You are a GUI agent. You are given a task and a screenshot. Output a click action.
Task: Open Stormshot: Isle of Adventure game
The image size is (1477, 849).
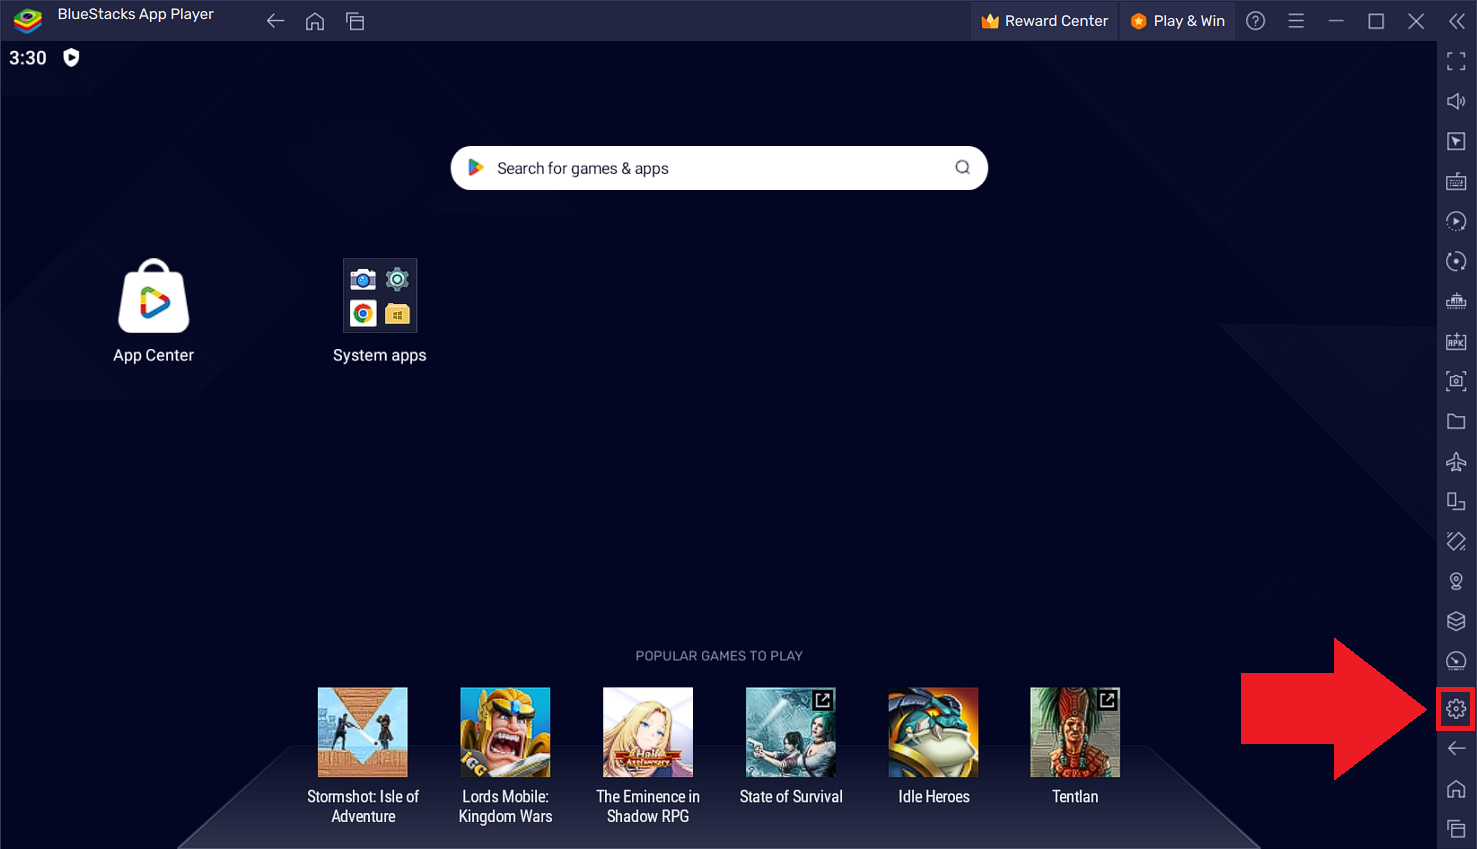pyautogui.click(x=363, y=756)
